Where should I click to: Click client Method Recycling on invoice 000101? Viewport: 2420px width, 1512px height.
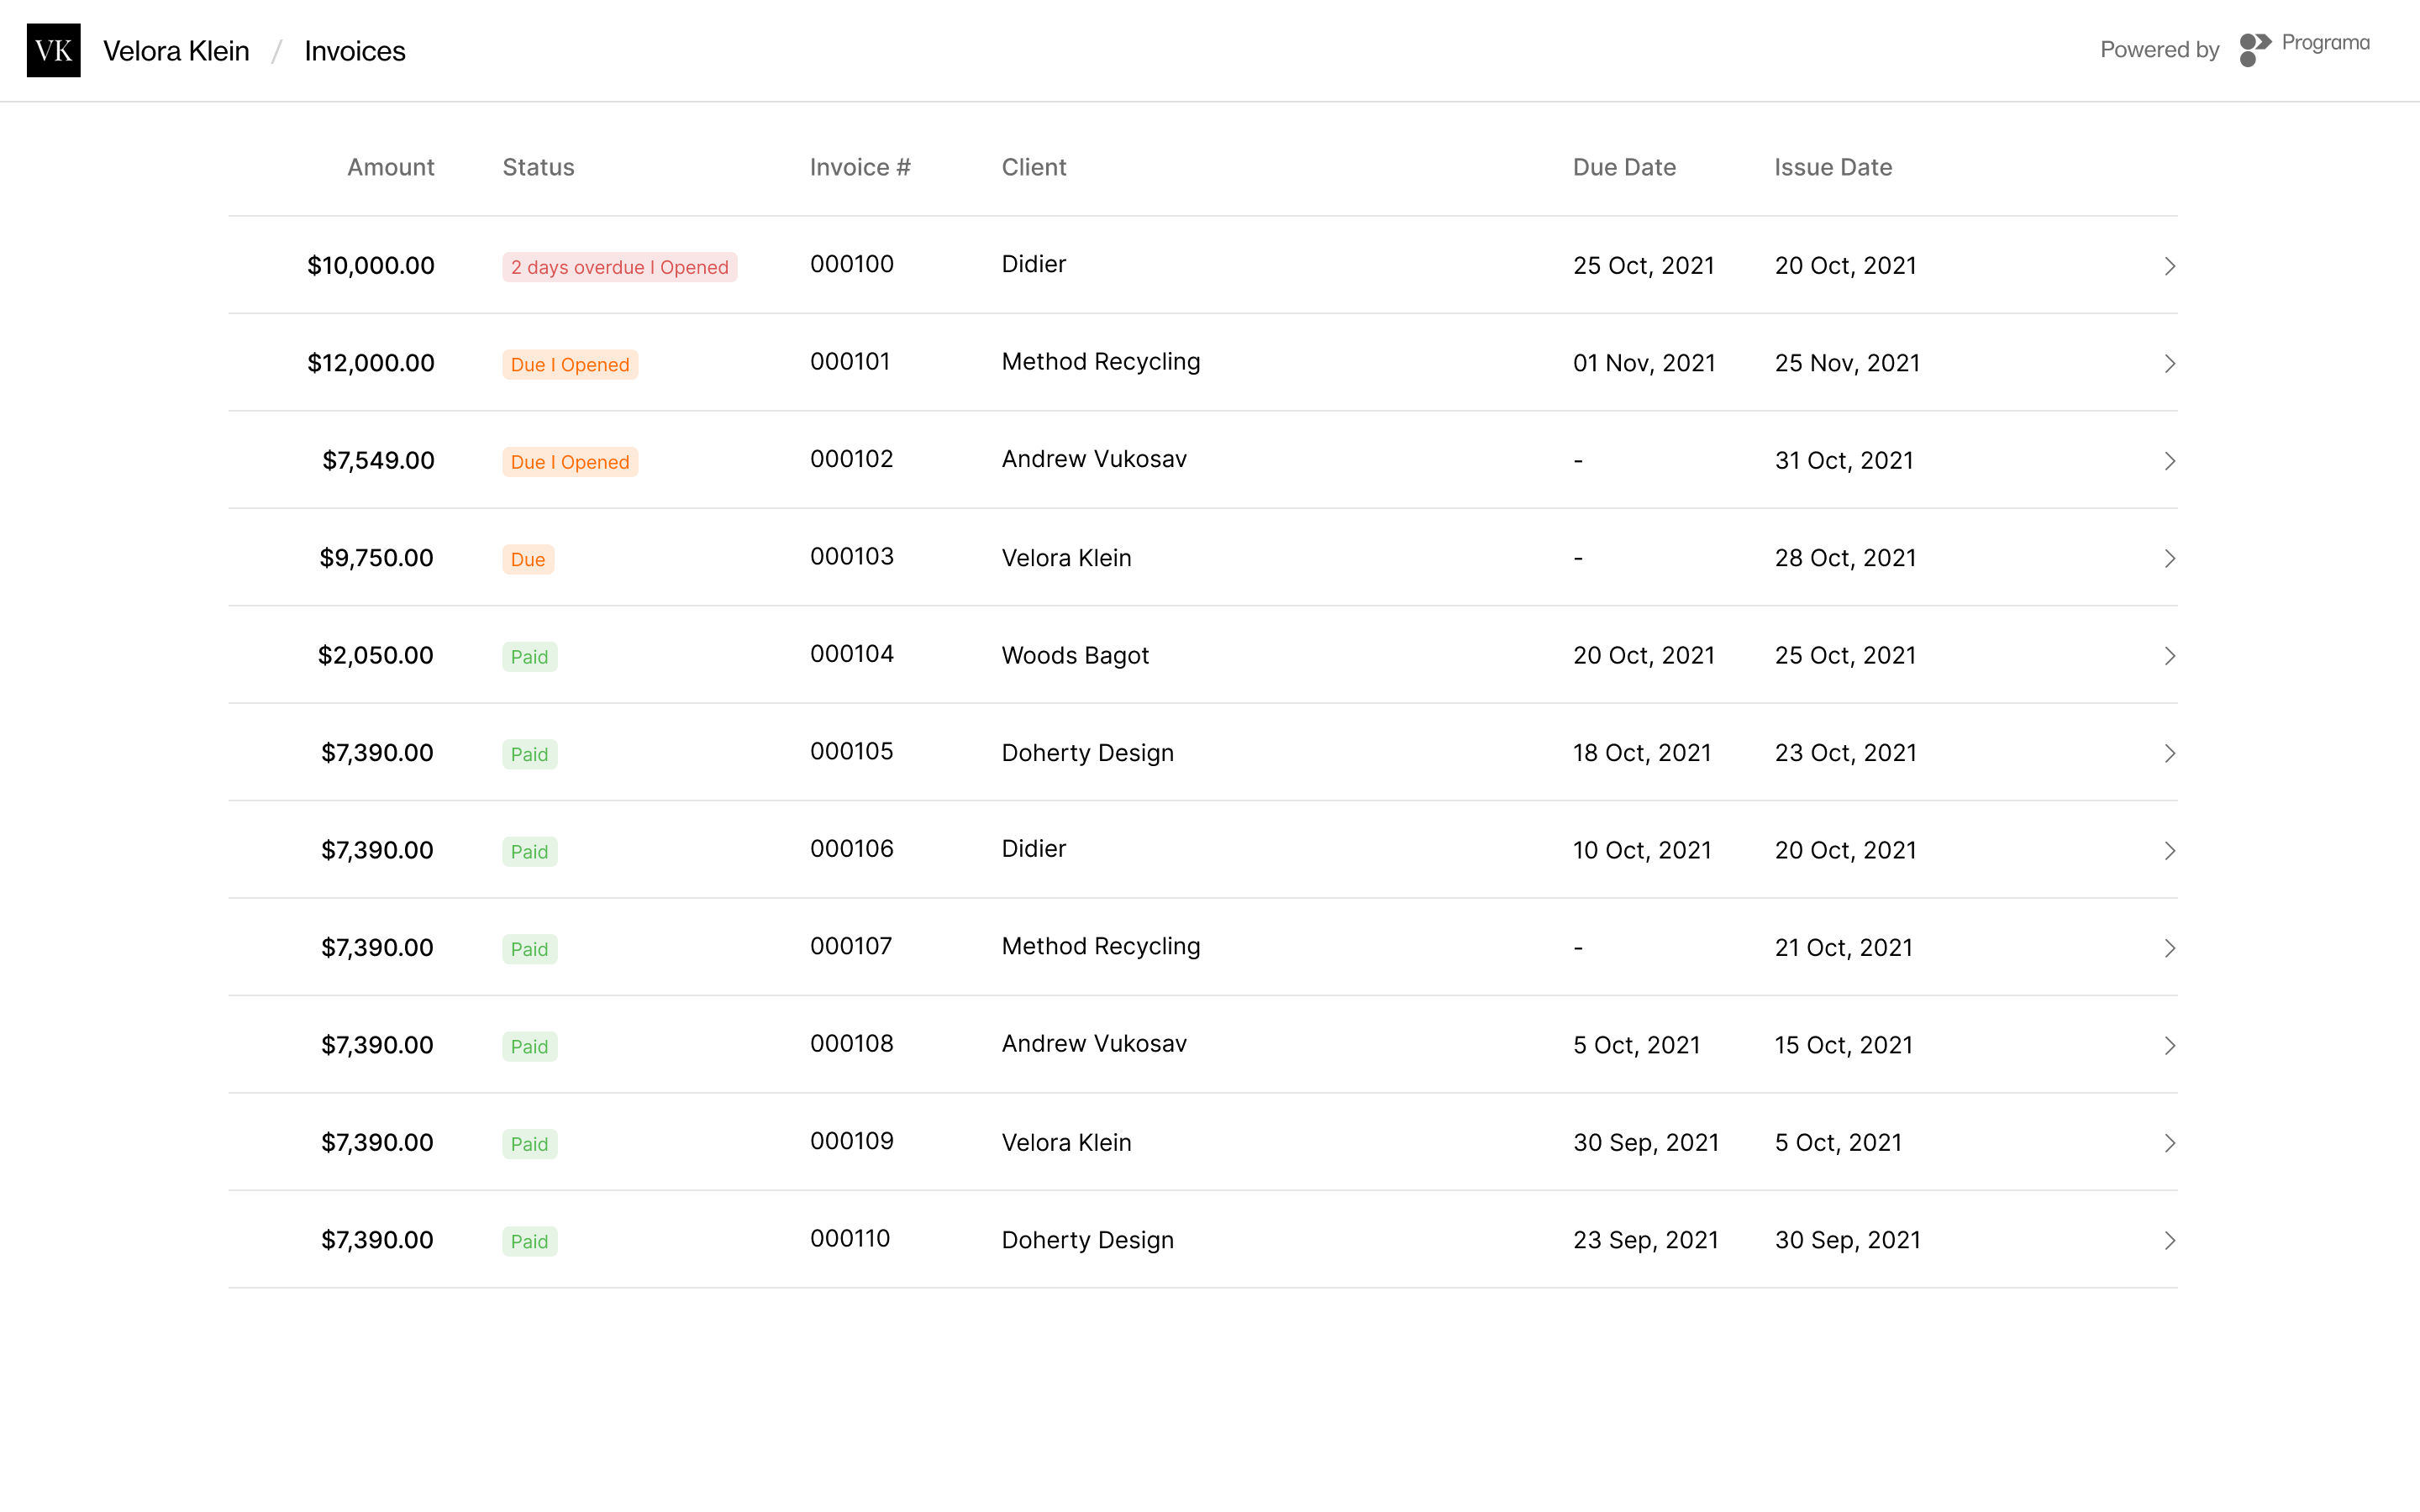point(1101,362)
